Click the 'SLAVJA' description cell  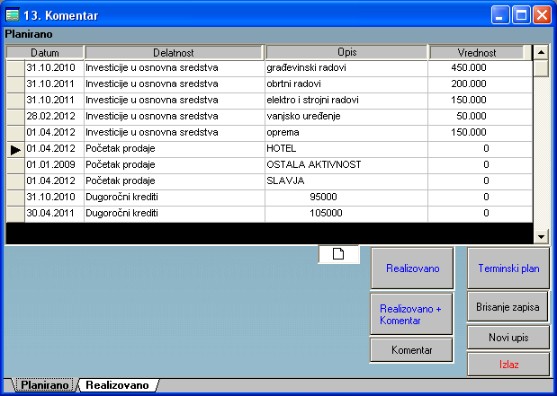tap(346, 181)
